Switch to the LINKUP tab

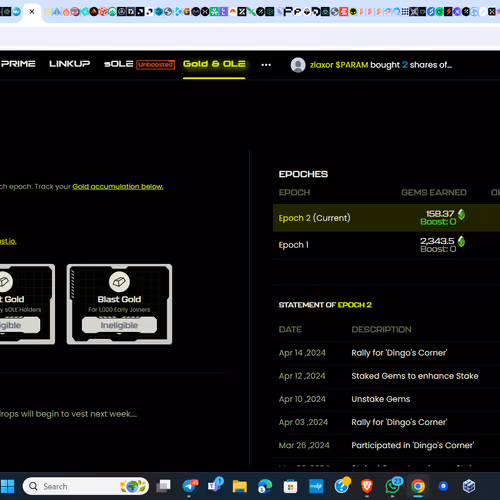[x=69, y=64]
